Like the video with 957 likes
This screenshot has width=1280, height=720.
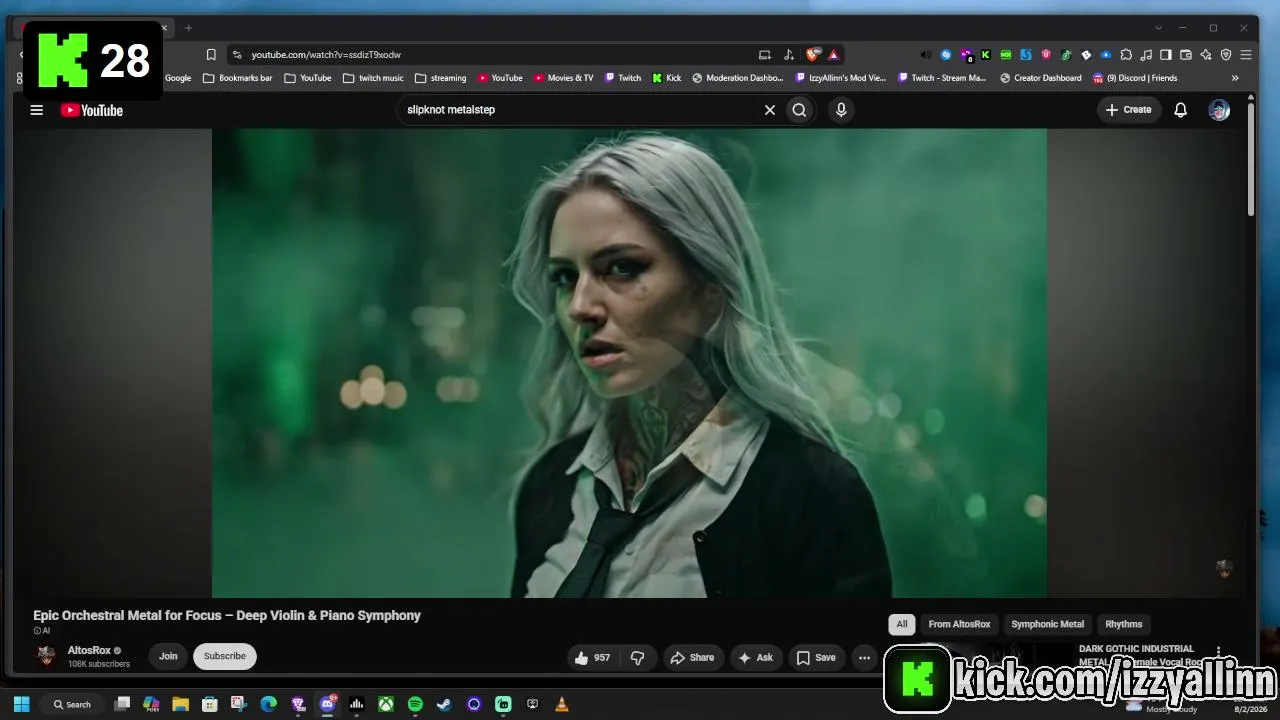coord(592,657)
